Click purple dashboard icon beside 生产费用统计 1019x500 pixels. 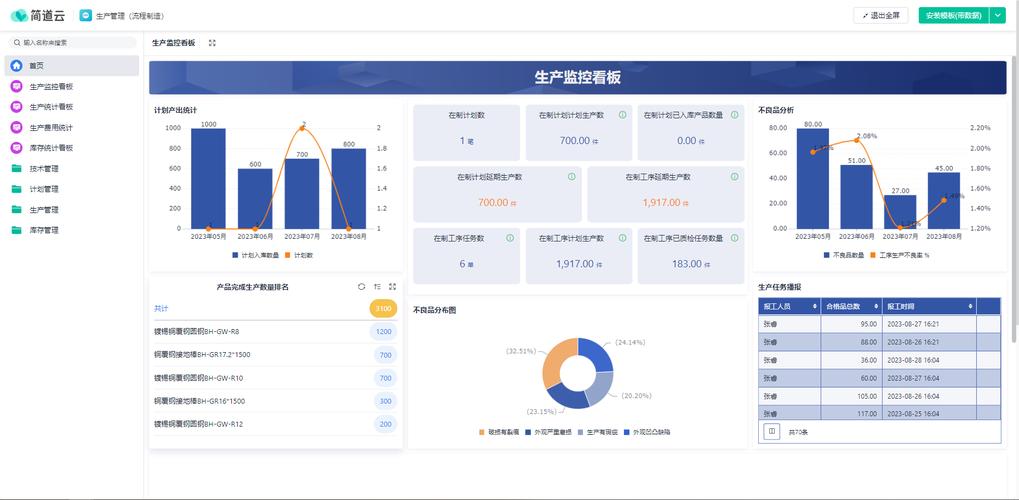(16, 127)
